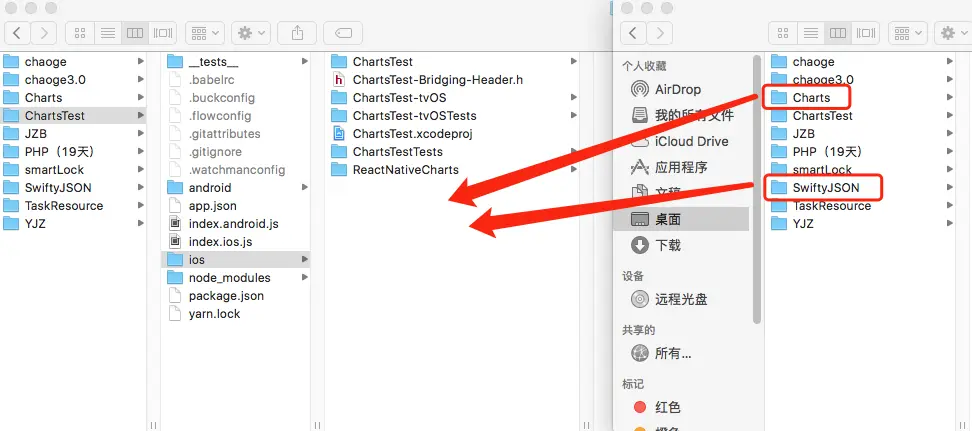This screenshot has width=972, height=431.
Task: Select icon view in right window
Action: pyautogui.click(x=782, y=33)
